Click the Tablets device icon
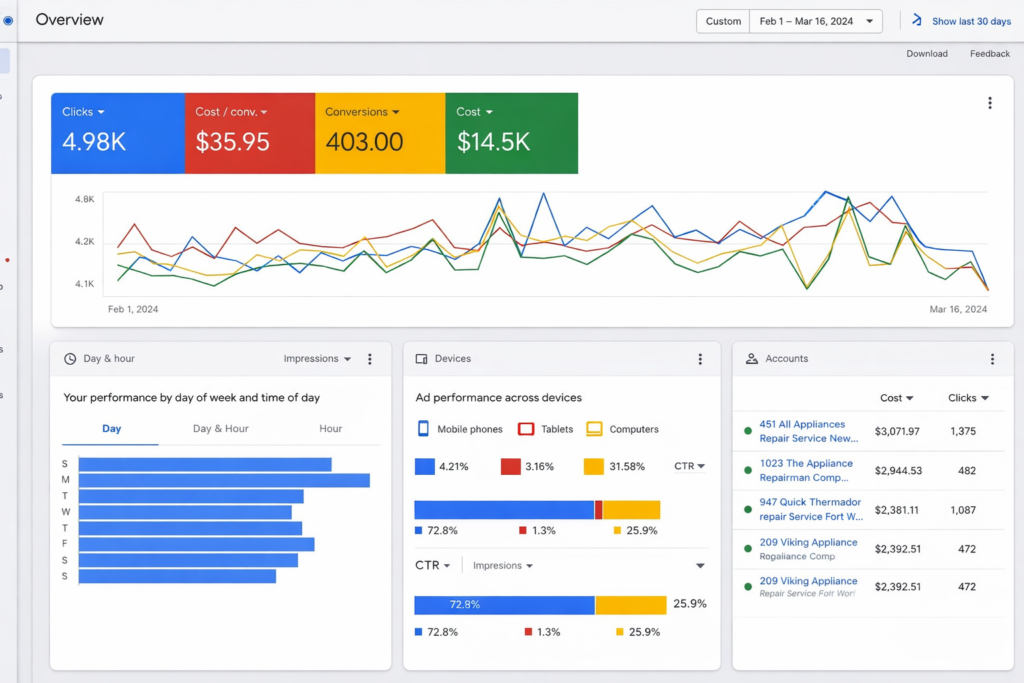Viewport: 1024px width, 683px height. [x=526, y=429]
